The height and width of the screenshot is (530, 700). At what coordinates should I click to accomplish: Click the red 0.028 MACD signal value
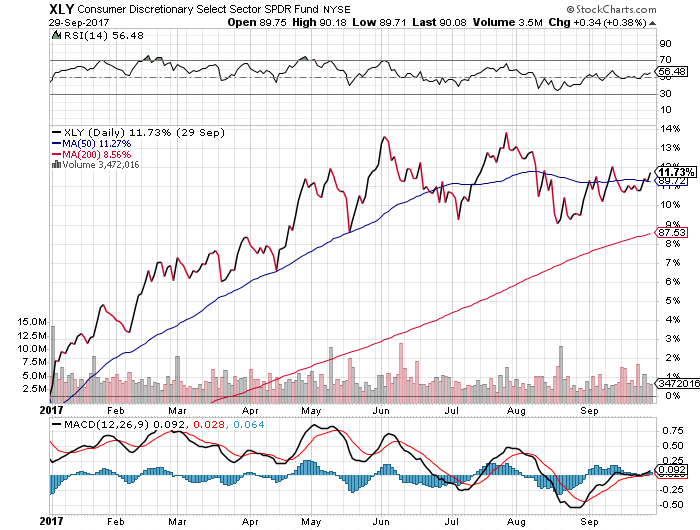(209, 424)
